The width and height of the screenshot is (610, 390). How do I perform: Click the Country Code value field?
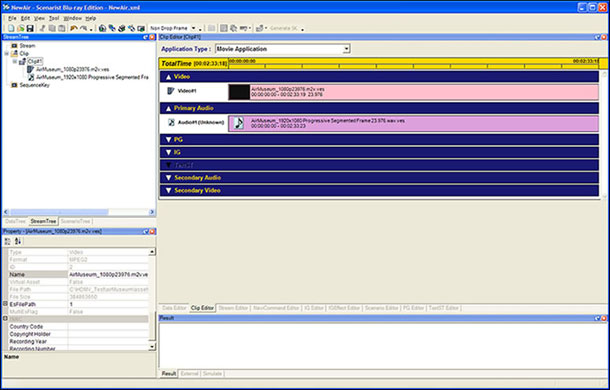click(108, 327)
